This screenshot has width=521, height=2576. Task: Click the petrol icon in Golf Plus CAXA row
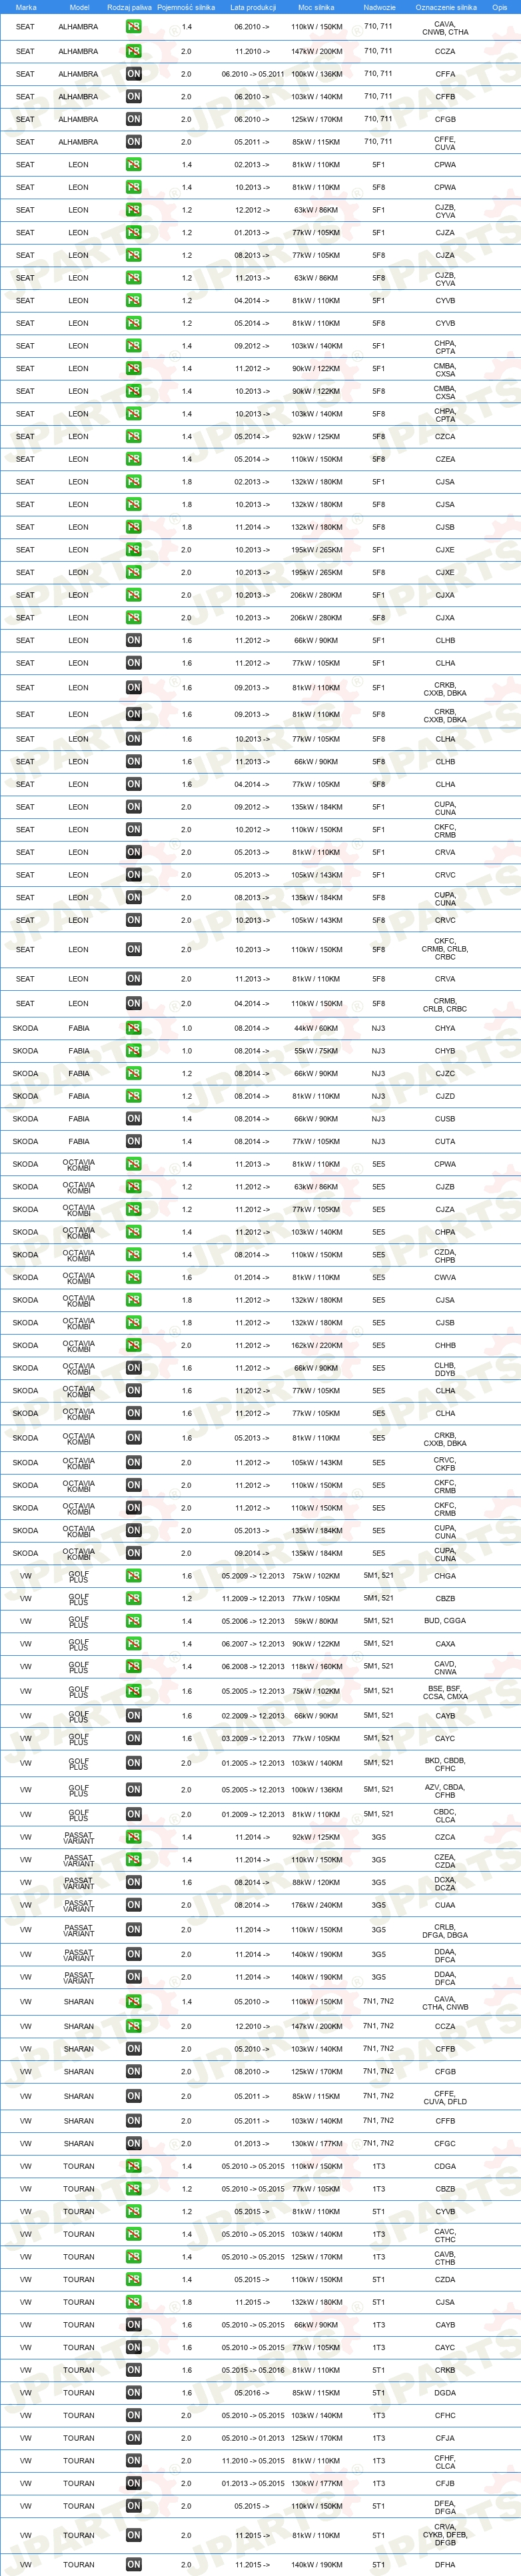133,1643
